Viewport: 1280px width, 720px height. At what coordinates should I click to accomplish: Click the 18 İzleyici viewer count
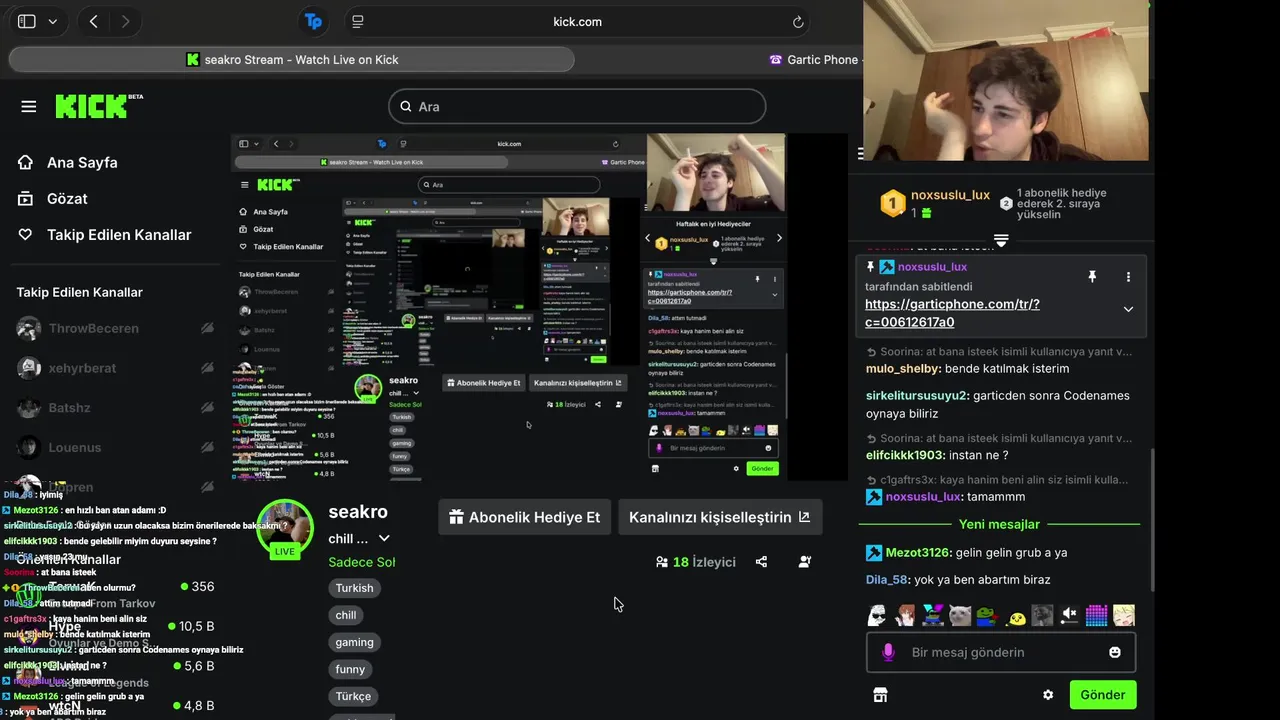coord(696,562)
